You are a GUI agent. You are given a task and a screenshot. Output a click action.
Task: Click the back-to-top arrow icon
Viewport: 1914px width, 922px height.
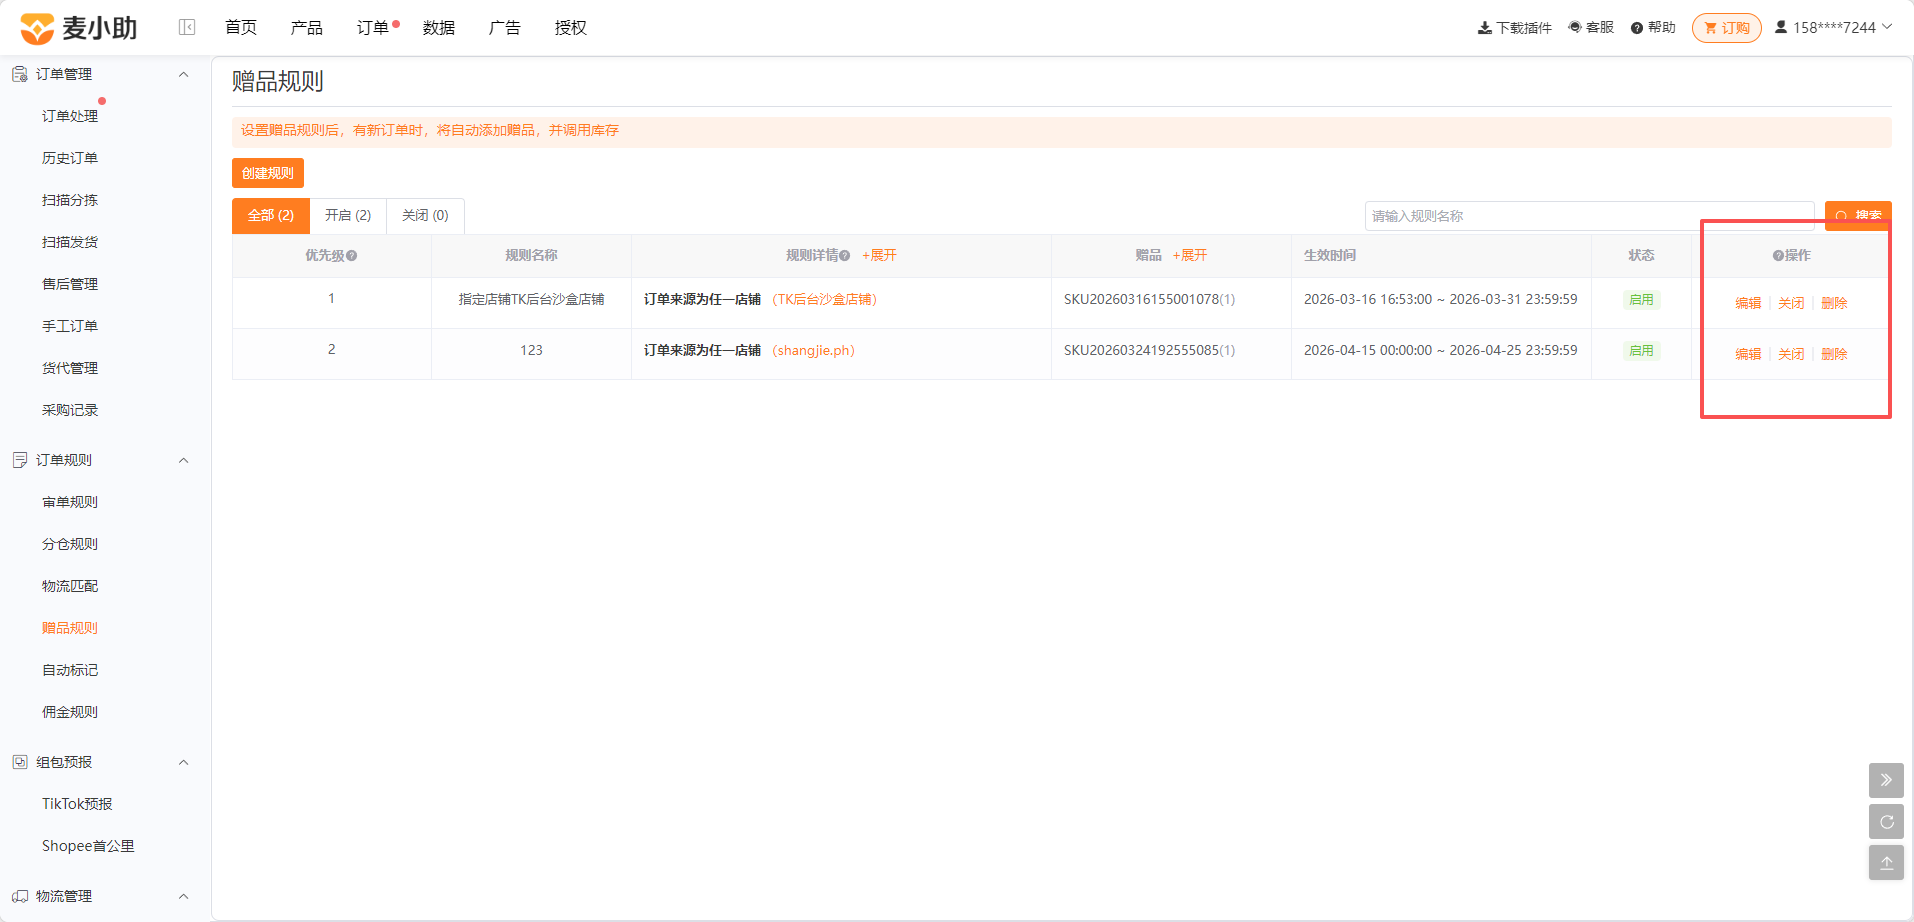[1886, 863]
